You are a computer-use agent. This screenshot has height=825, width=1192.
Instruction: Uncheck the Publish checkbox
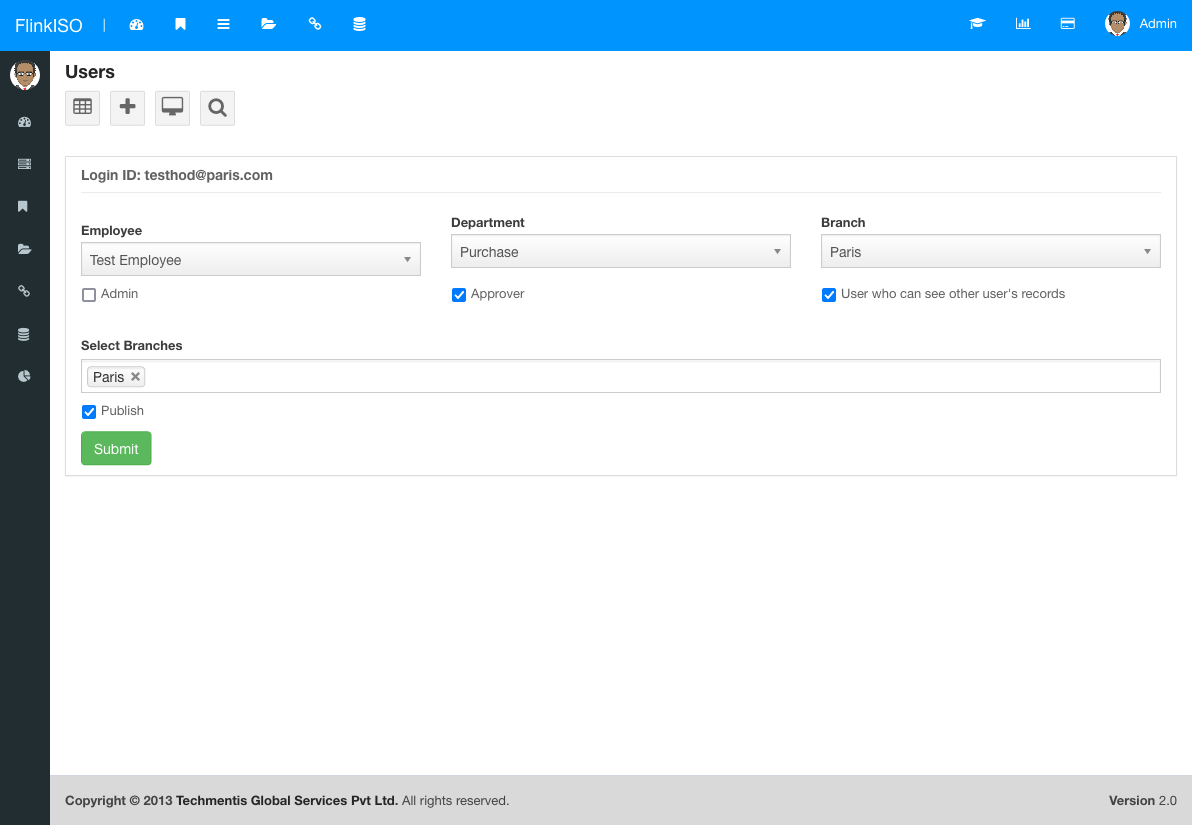click(89, 412)
